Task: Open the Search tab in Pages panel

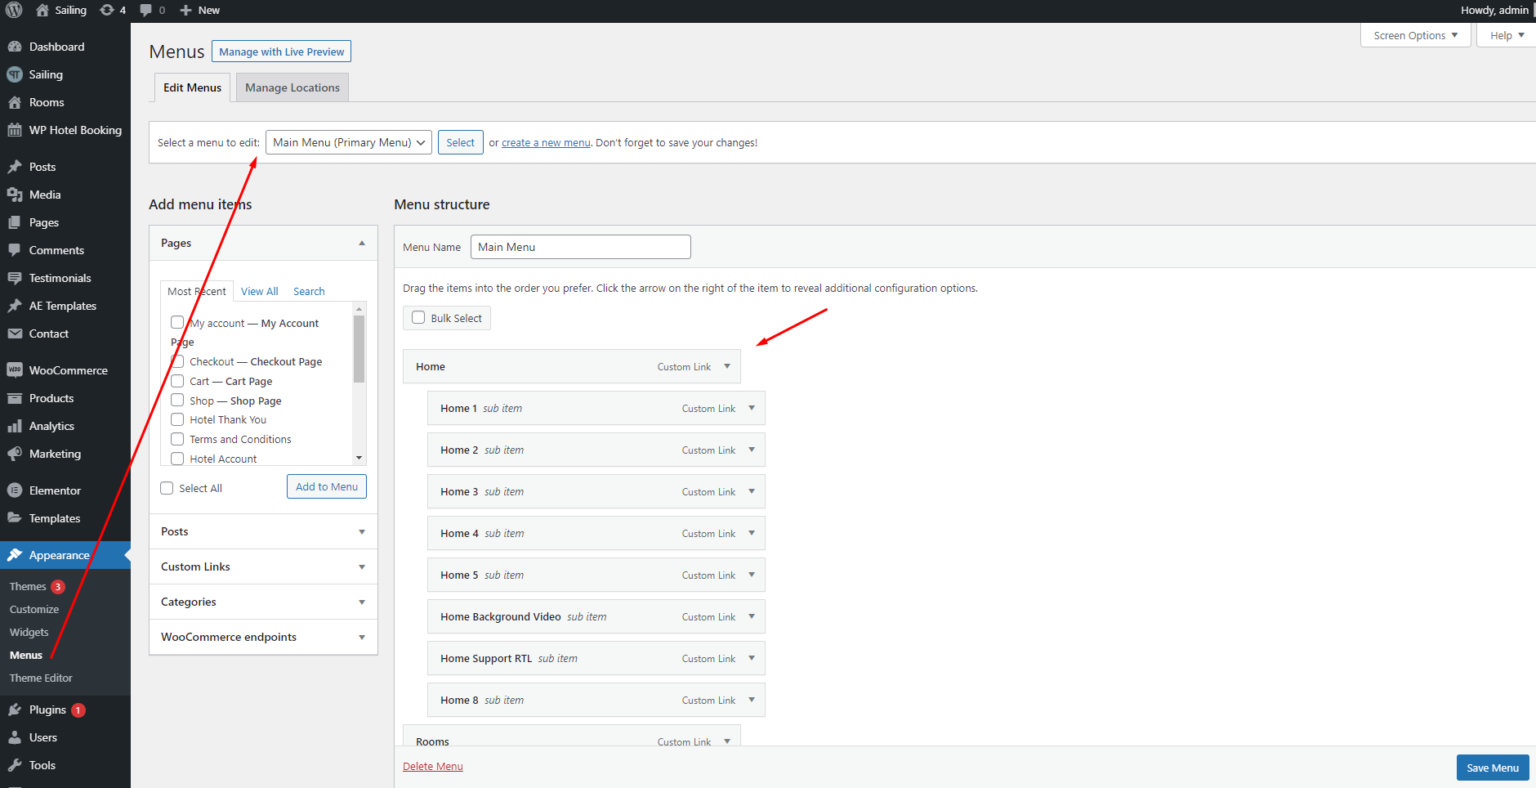Action: (308, 291)
